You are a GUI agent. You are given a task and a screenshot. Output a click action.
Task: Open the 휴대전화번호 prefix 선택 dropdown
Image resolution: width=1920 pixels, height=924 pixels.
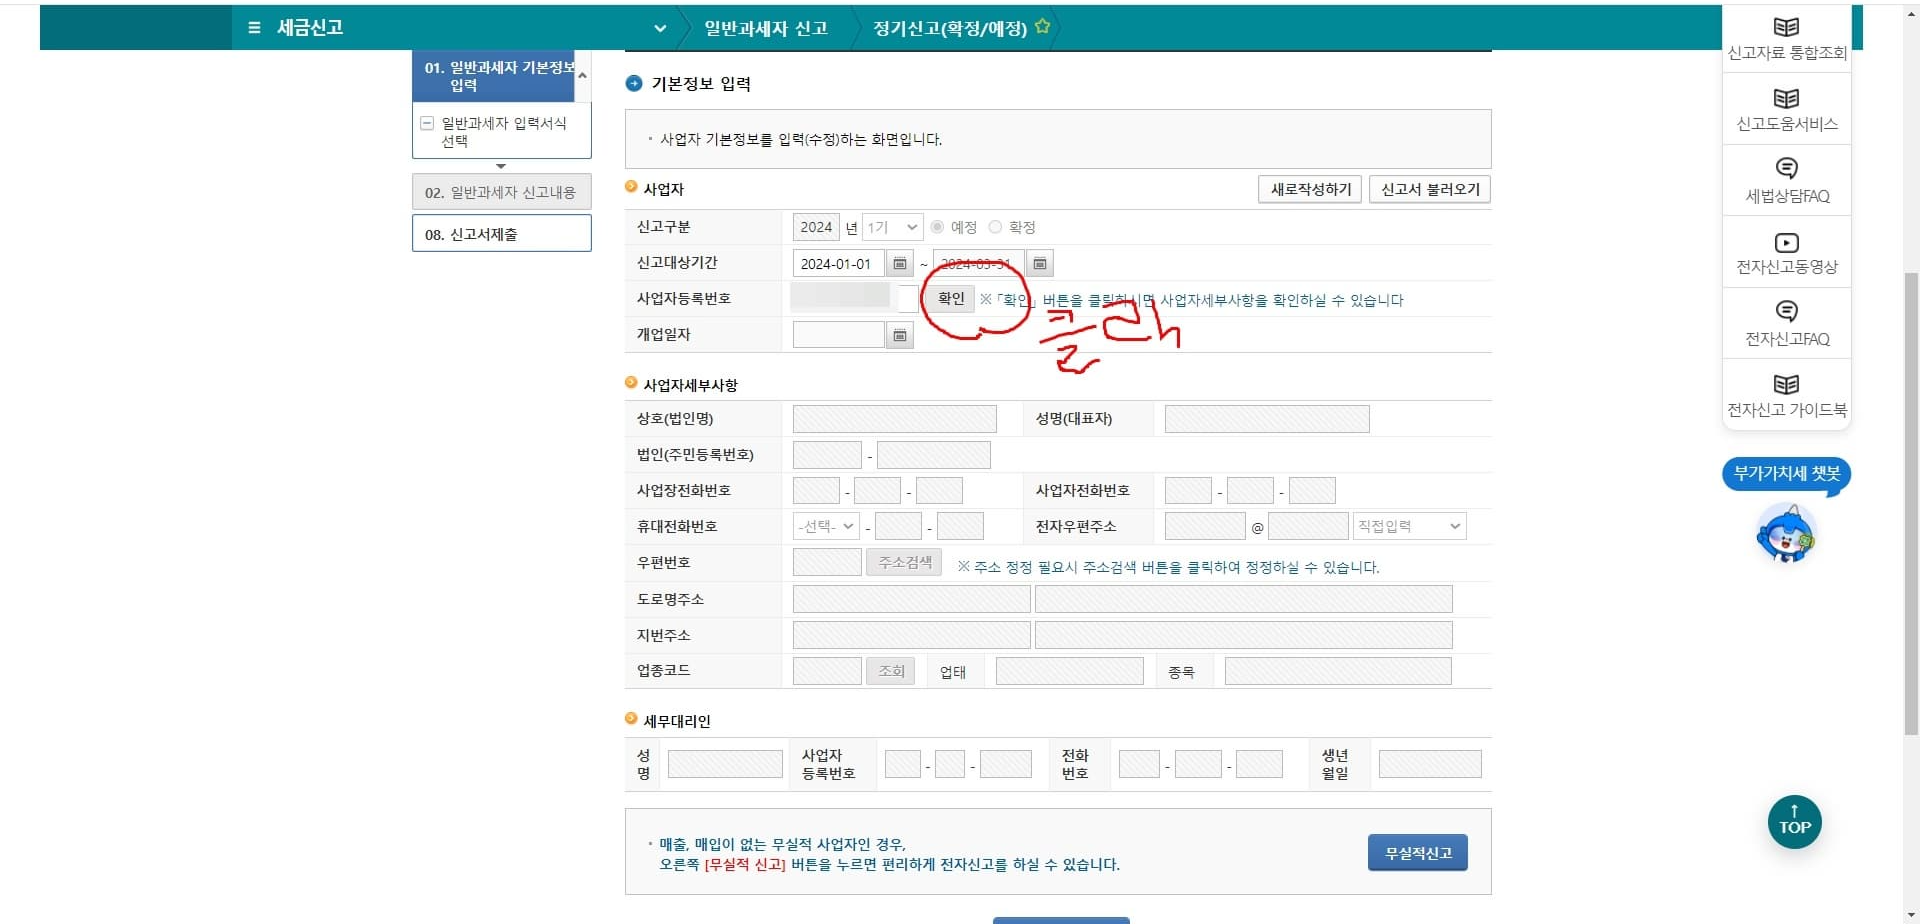[x=825, y=526]
